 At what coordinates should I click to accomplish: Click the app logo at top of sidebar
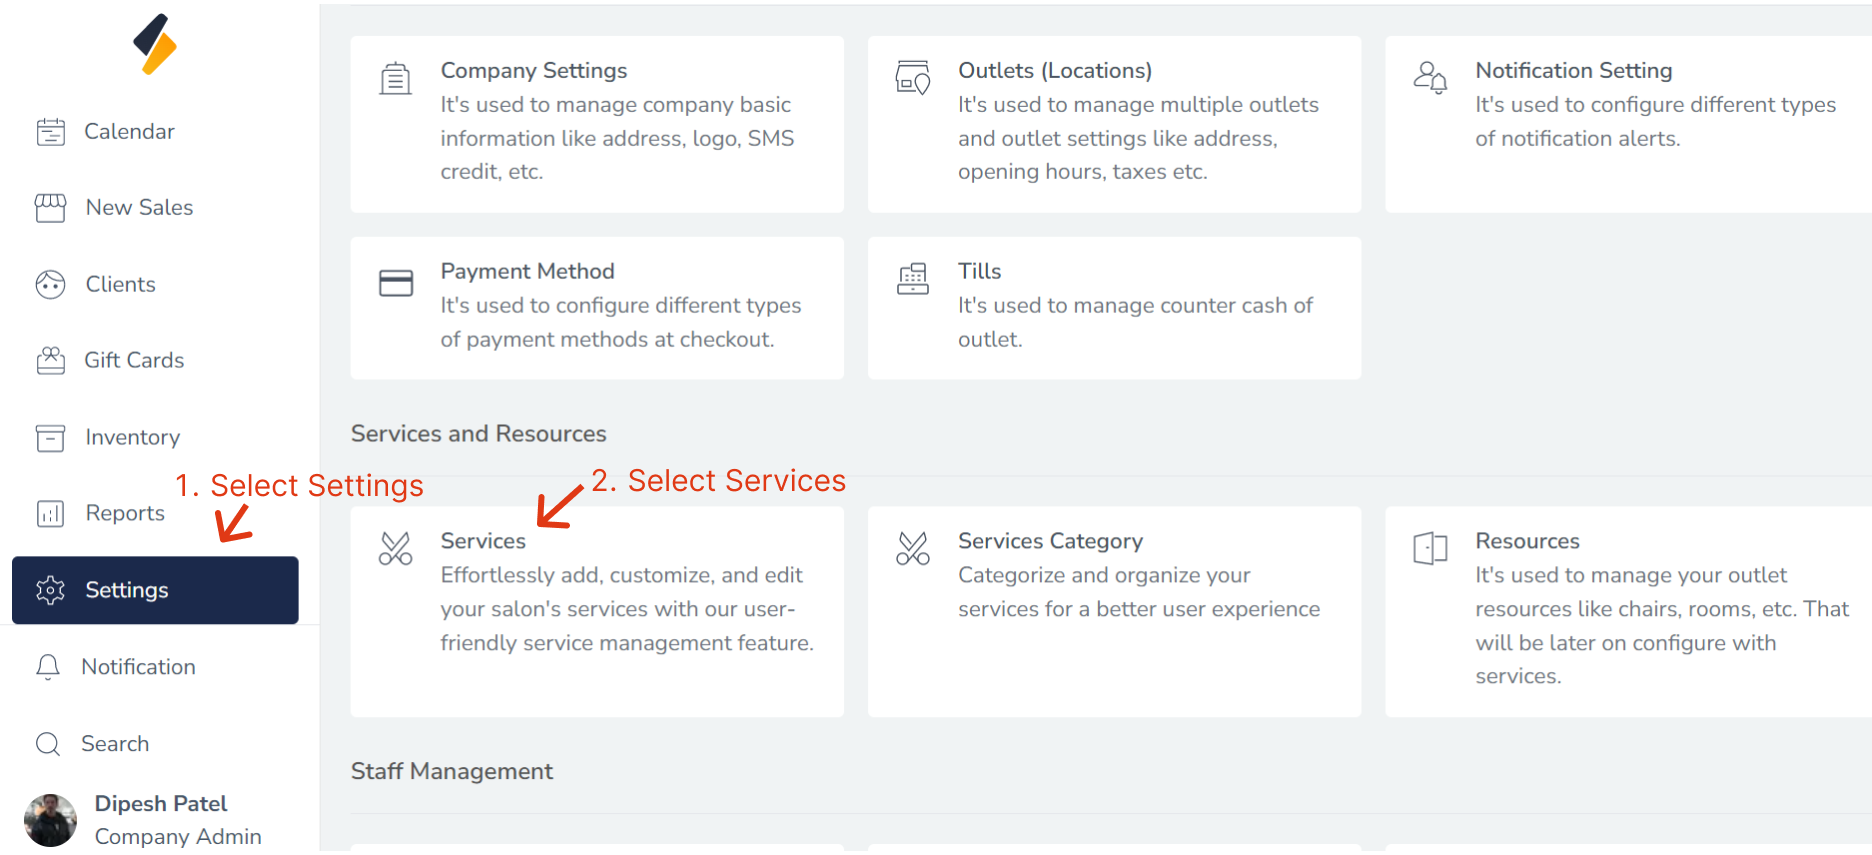[155, 45]
